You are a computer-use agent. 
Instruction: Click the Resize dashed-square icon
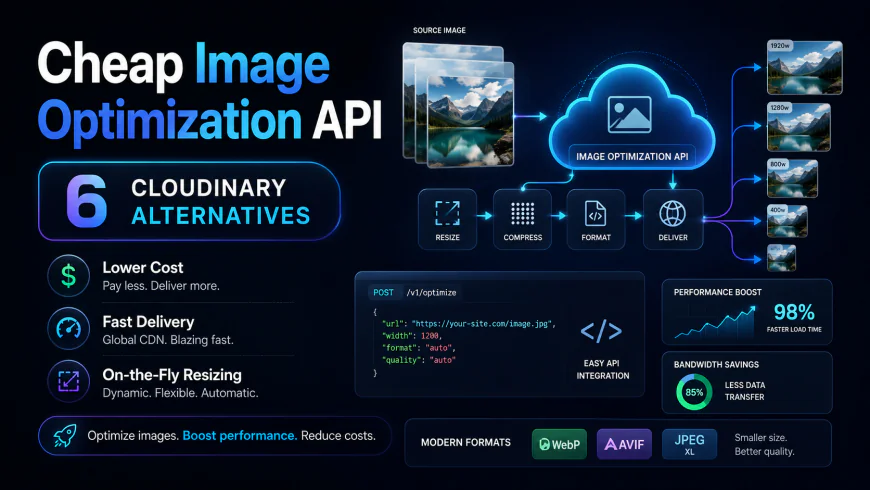tap(447, 213)
